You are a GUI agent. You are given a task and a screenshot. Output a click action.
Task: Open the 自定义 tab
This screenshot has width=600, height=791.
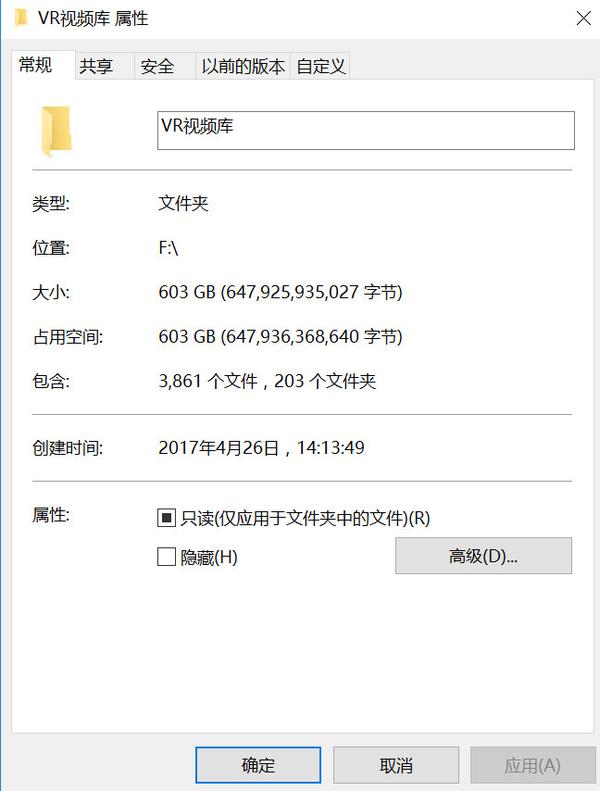click(320, 66)
